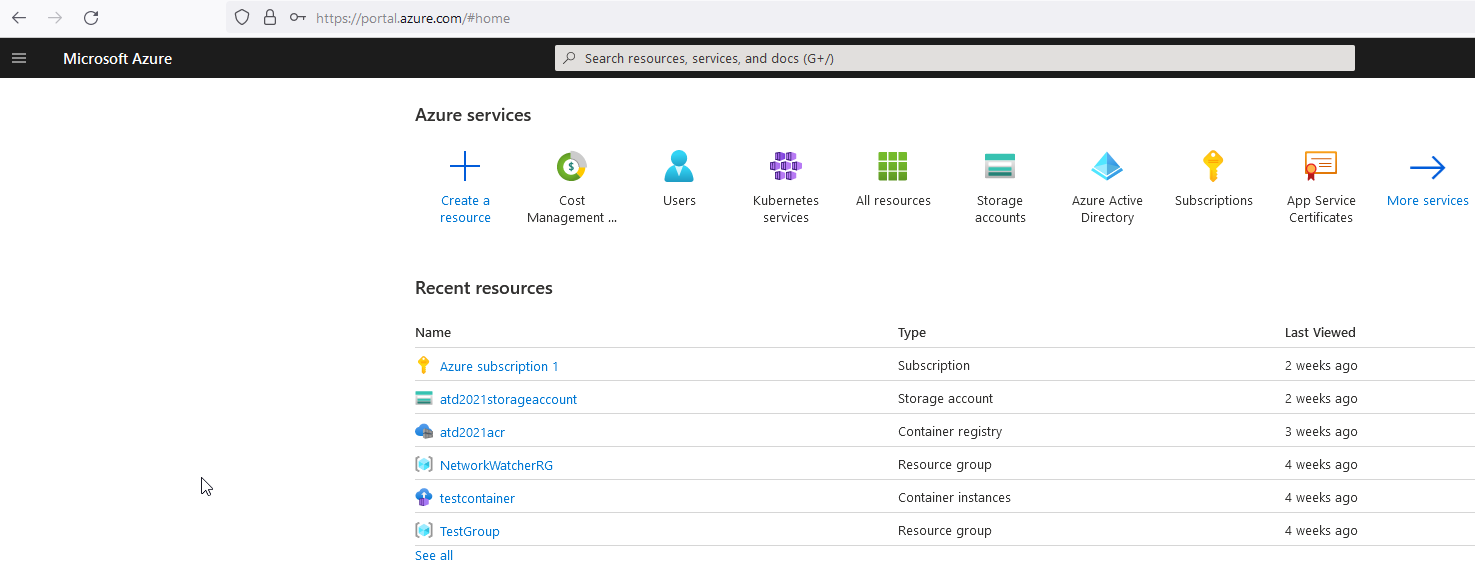1475x572 pixels.
Task: Focus the search resources, services, docs box
Action: tap(955, 58)
